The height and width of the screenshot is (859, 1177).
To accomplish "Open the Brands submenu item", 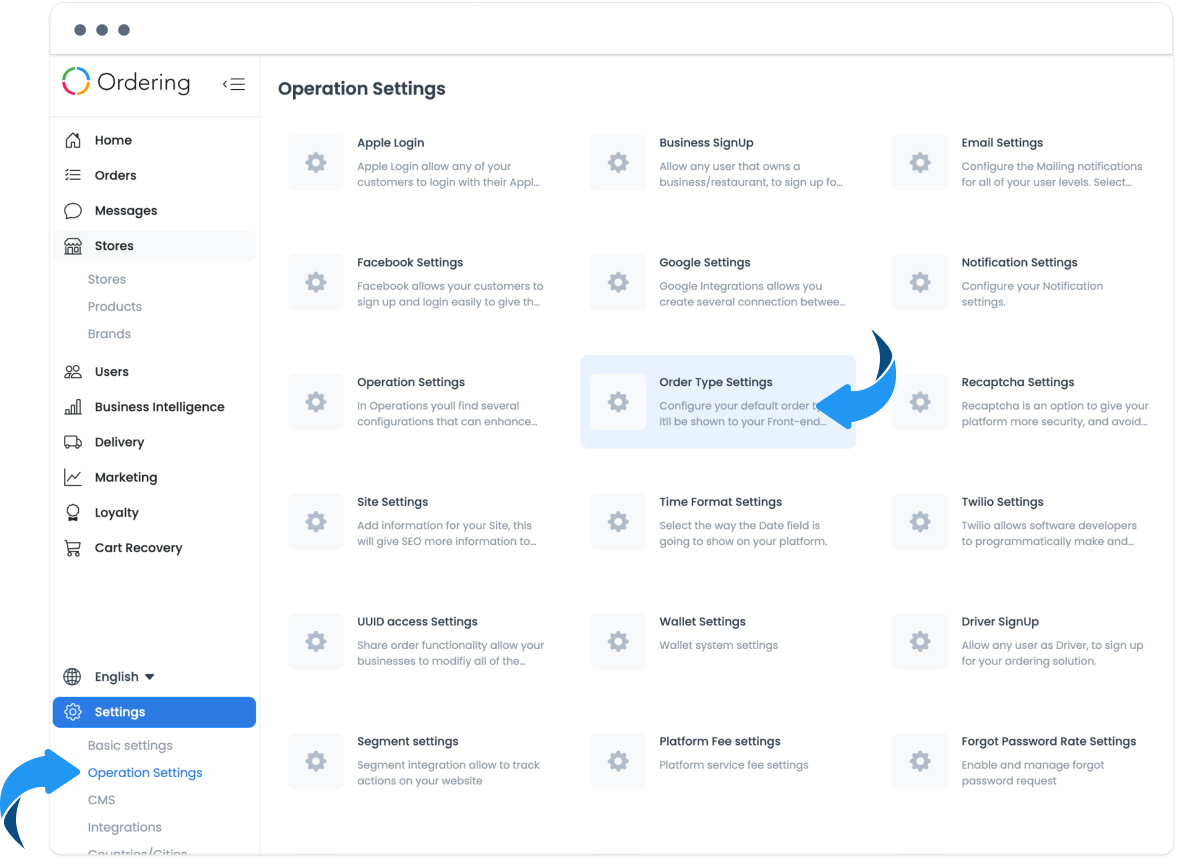I will 109,334.
